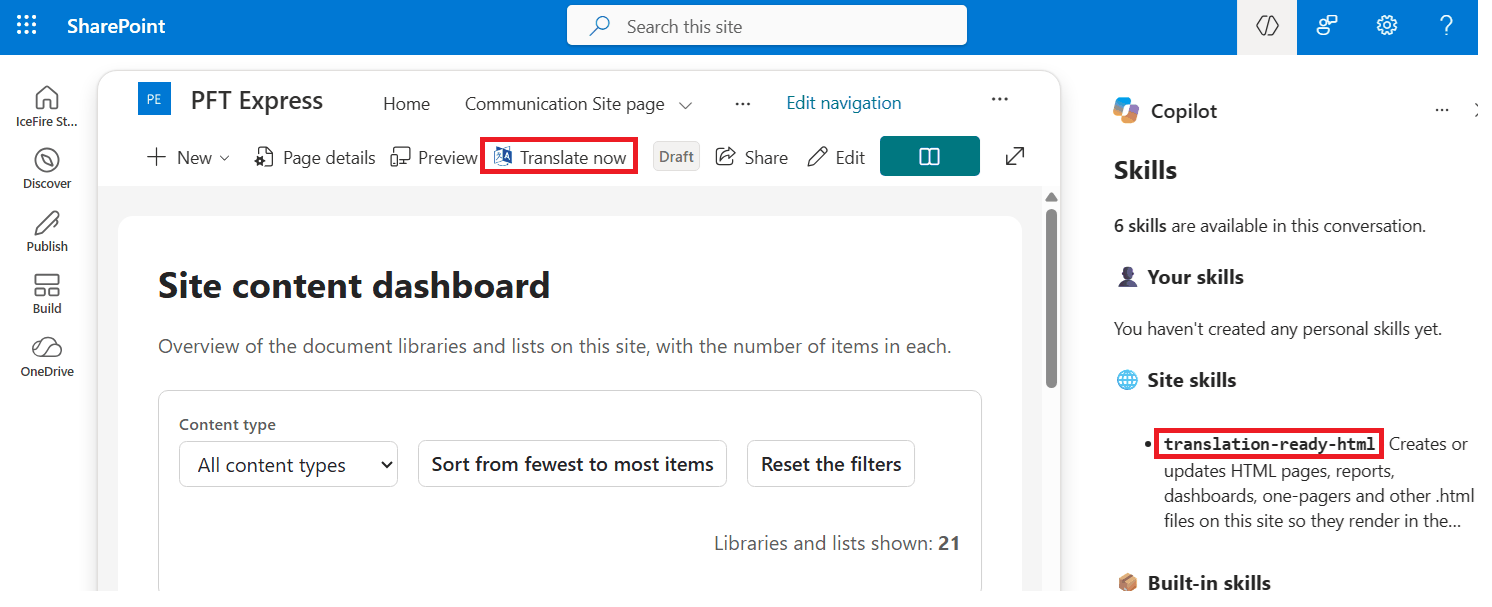Open navigation overflow ellipsis

point(742,103)
